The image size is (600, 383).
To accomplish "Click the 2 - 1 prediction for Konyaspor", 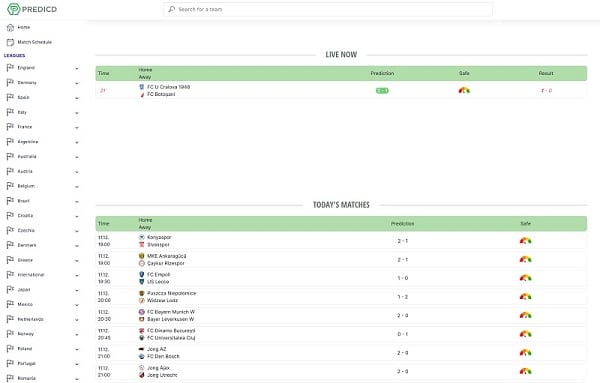I will [x=403, y=241].
